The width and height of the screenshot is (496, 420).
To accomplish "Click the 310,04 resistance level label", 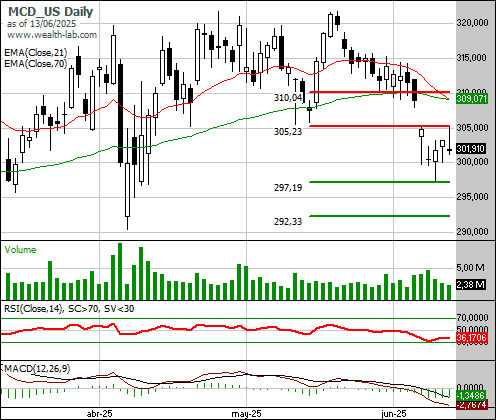I will coord(288,98).
